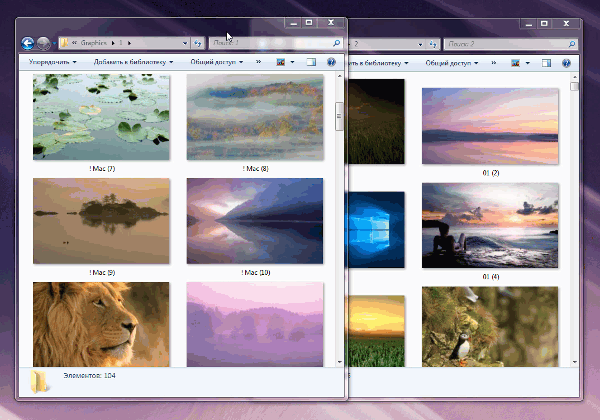Go back in the front Explorer window
The height and width of the screenshot is (420, 600).
28,43
